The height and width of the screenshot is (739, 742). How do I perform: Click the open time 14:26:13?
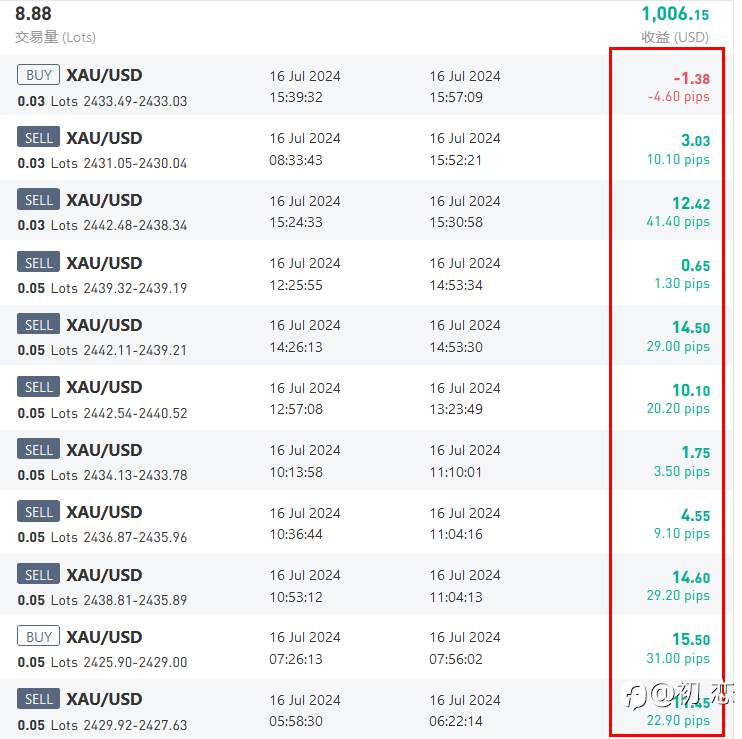click(296, 347)
